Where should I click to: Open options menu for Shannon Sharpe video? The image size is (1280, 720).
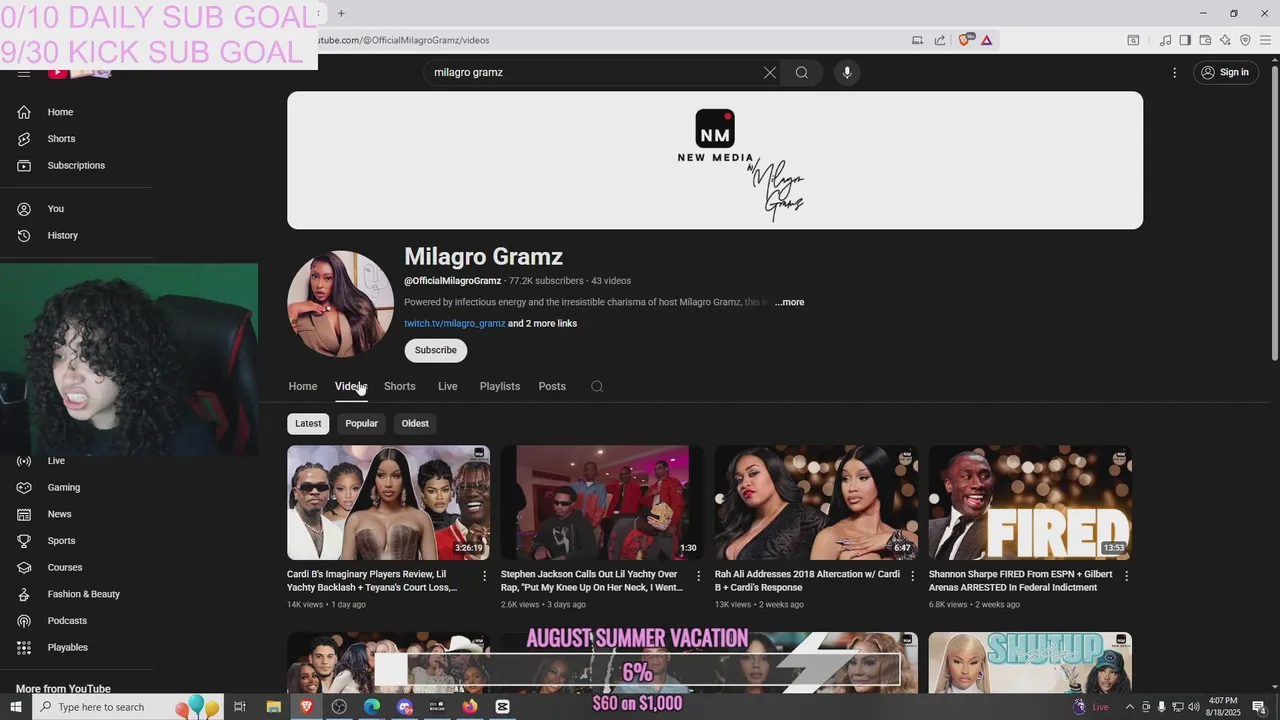1126,576
